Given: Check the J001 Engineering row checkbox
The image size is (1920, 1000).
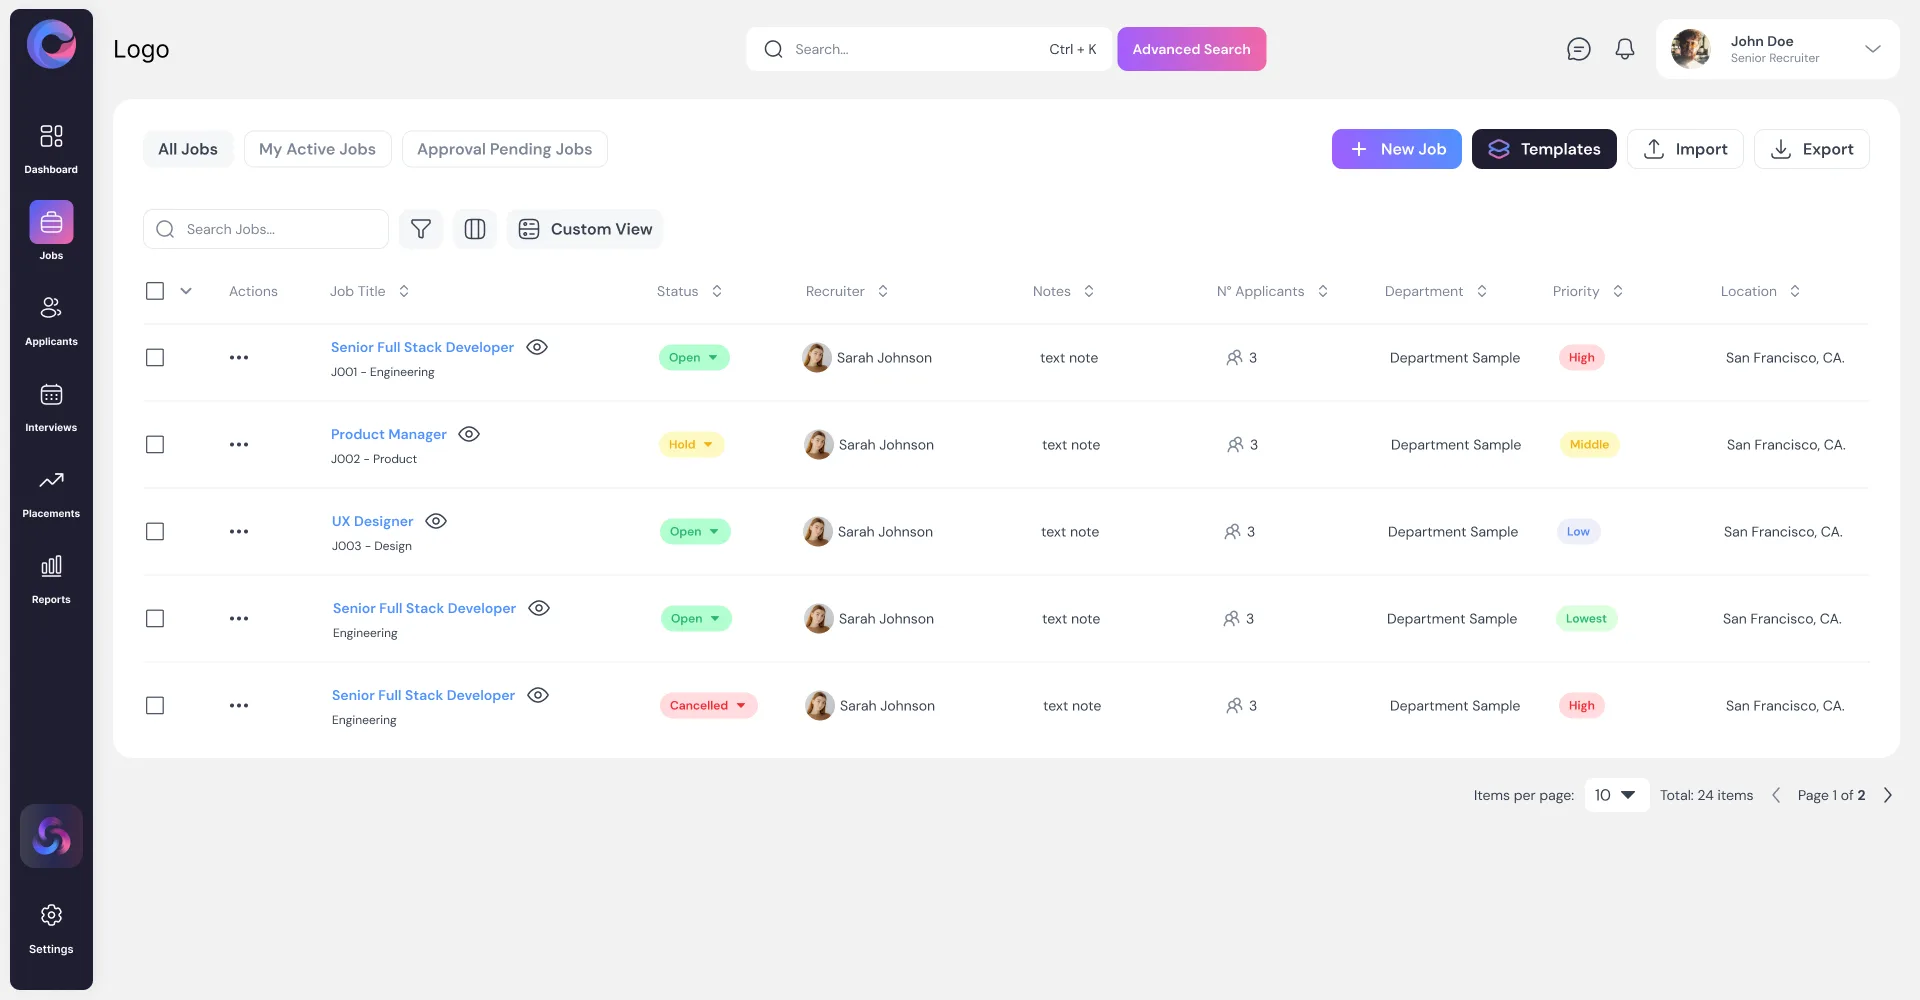Looking at the screenshot, I should (x=155, y=357).
